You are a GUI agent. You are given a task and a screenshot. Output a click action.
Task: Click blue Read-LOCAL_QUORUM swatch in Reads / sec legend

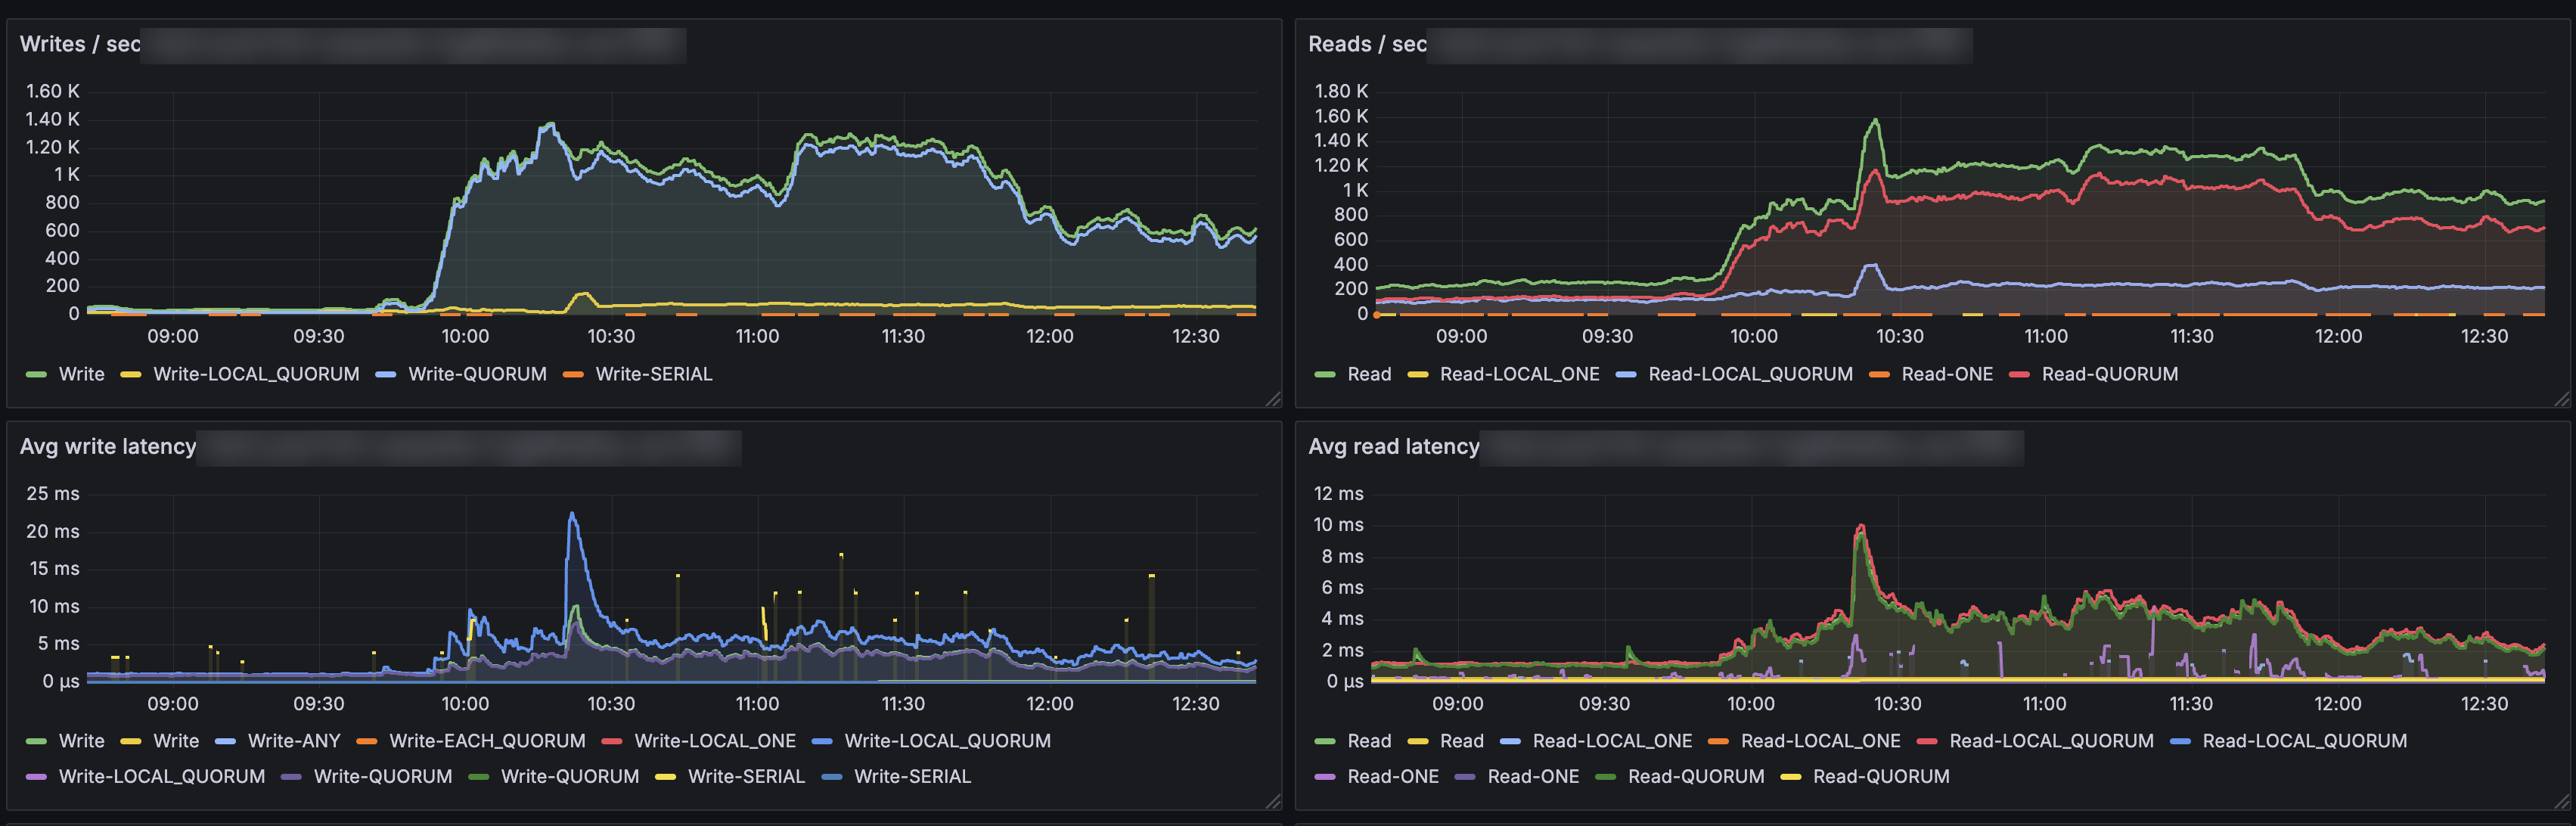click(x=1625, y=375)
